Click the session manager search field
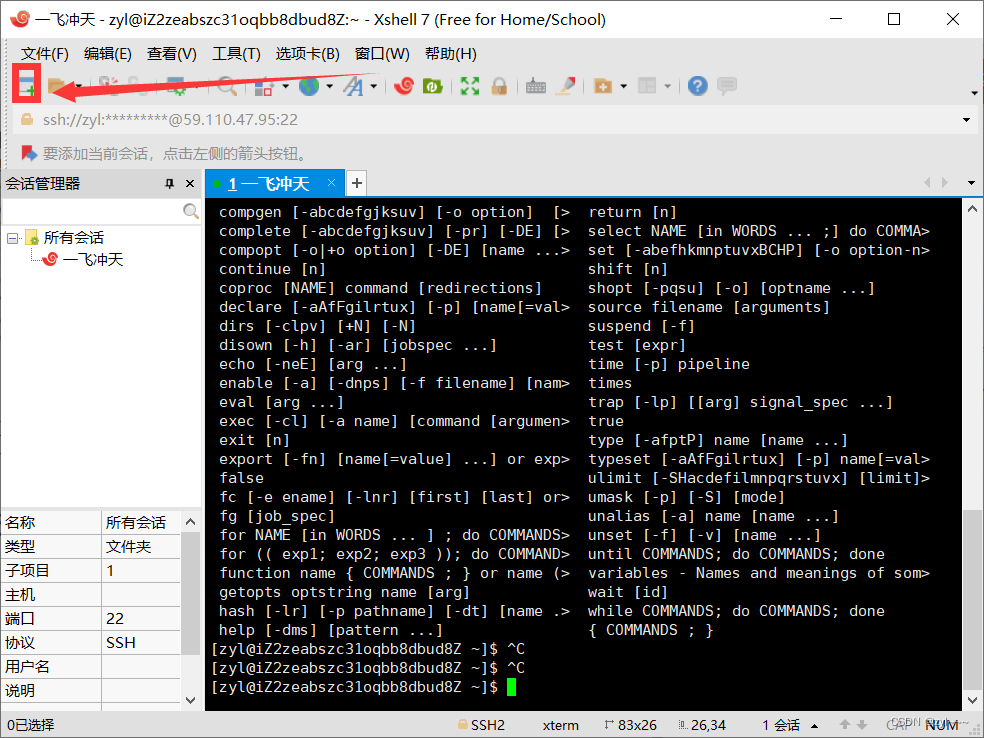This screenshot has height=738, width=984. click(x=93, y=211)
